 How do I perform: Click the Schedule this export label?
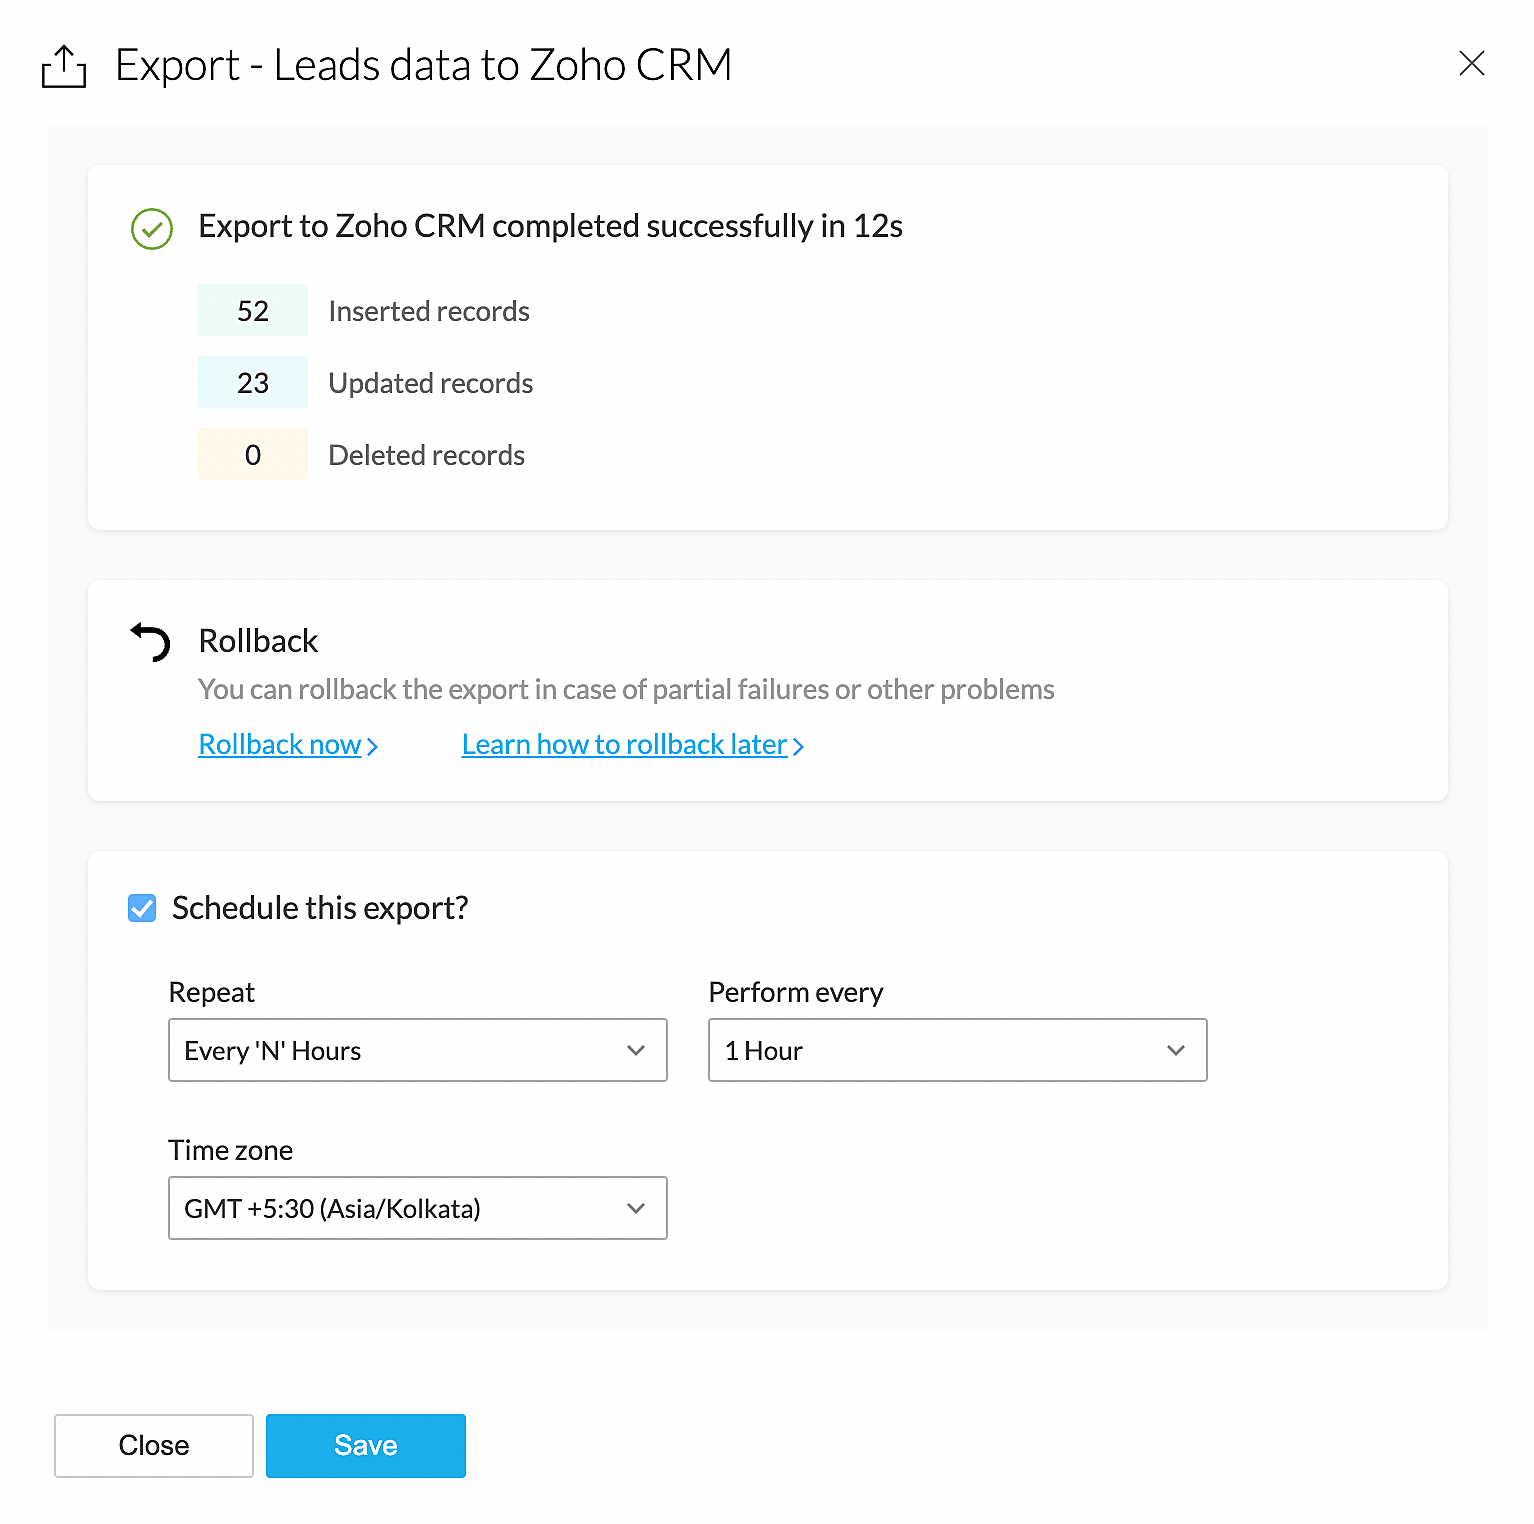[320, 908]
